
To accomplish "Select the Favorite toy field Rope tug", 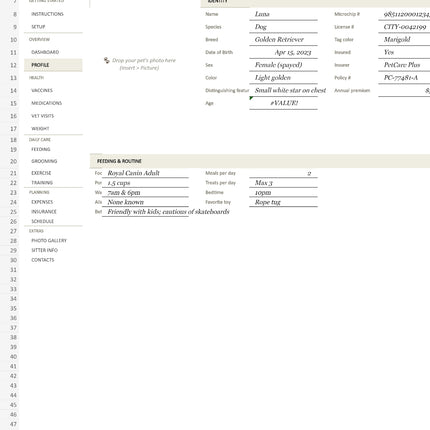I will [x=283, y=202].
